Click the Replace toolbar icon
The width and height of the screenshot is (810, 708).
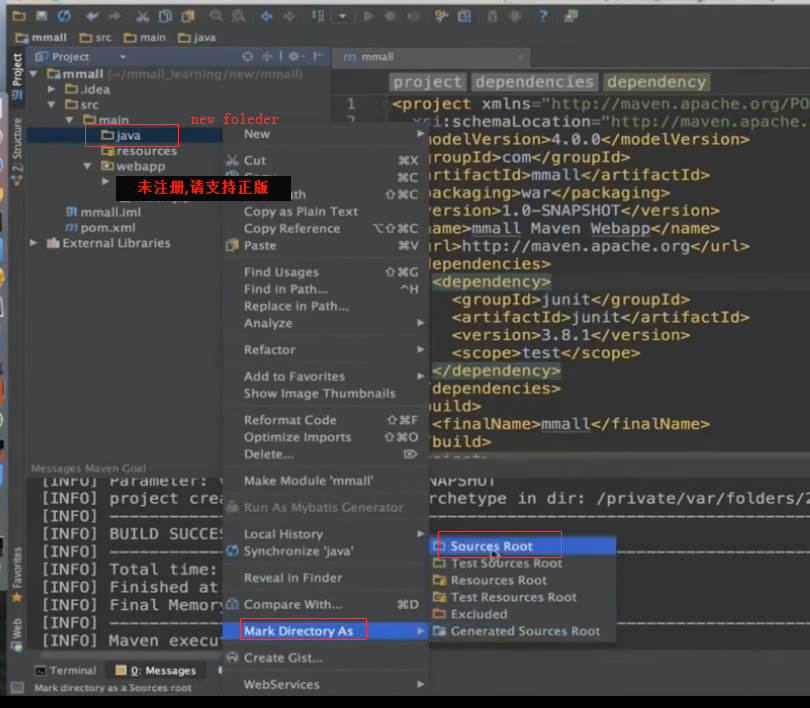click(x=238, y=17)
